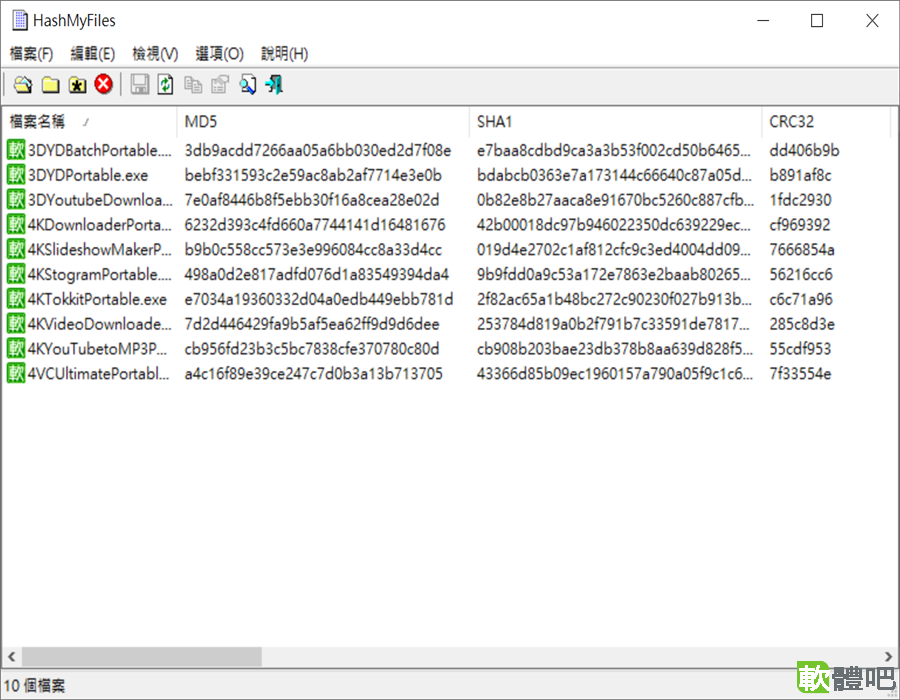Click CRC32 value 7f33554e
900x700 pixels.
pyautogui.click(x=800, y=374)
